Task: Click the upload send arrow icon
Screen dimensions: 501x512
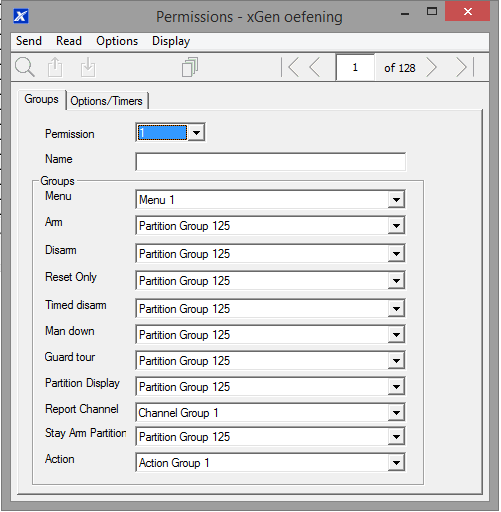Action: click(x=55, y=68)
